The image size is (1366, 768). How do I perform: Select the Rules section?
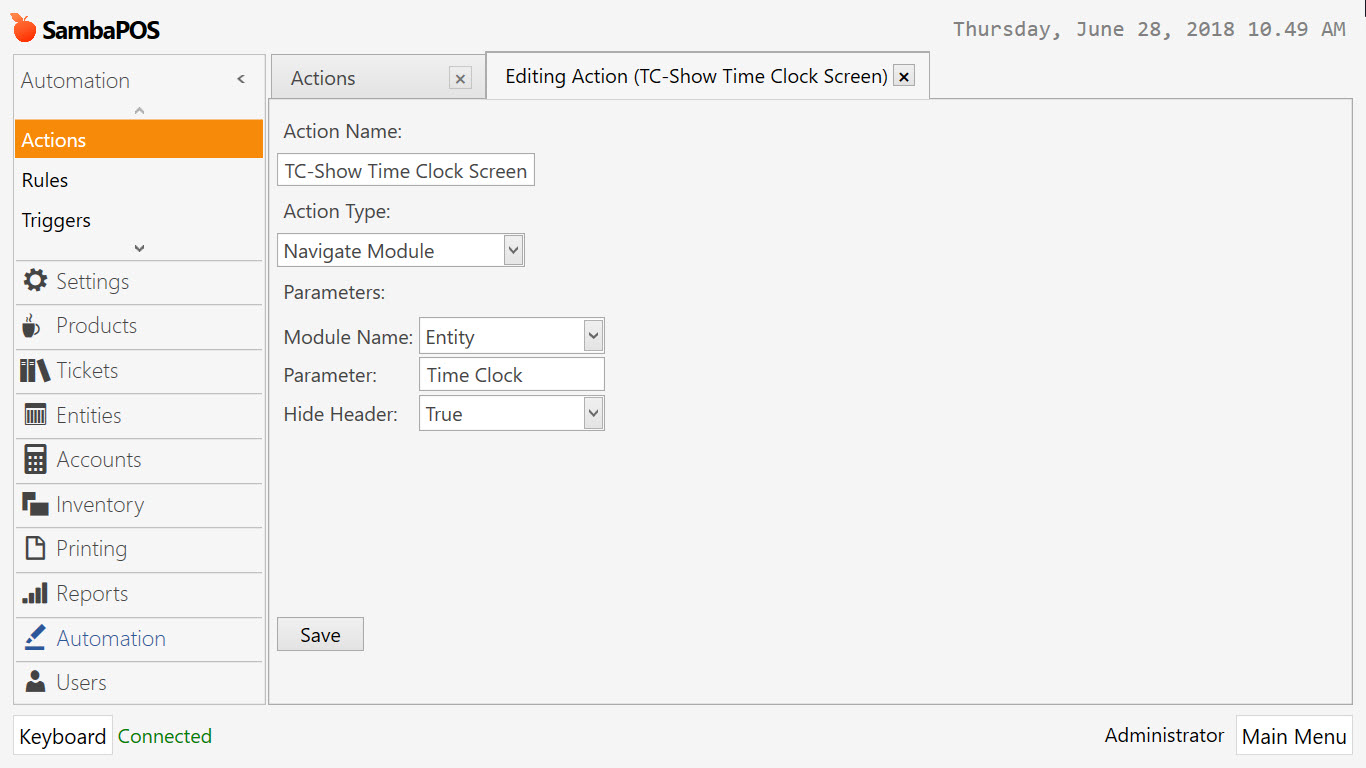(x=44, y=180)
